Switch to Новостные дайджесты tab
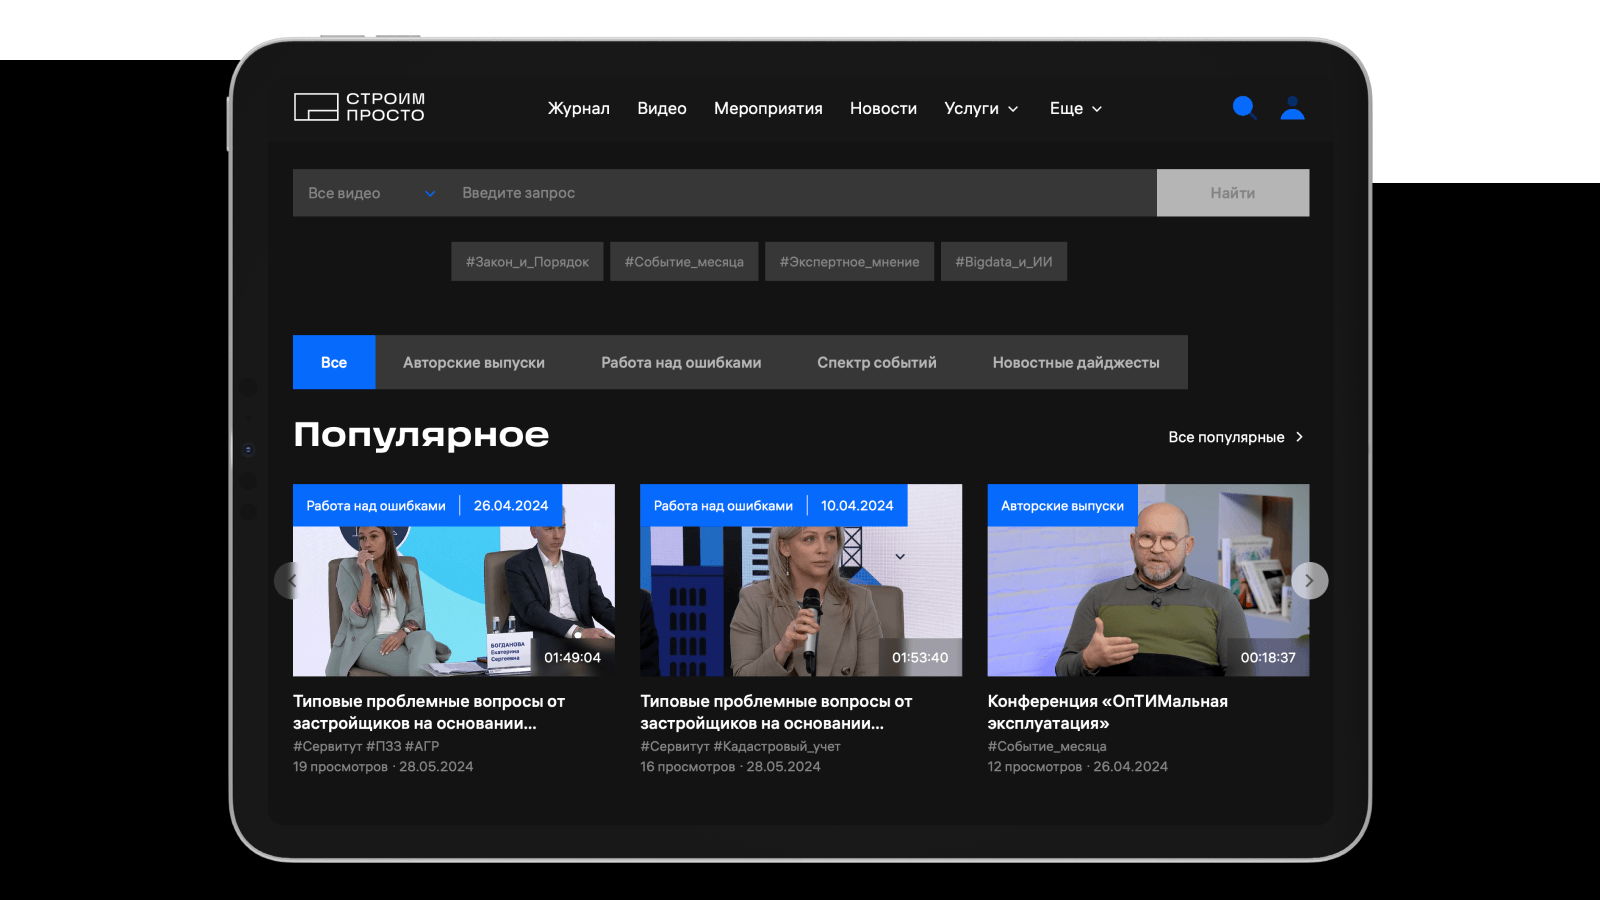The width and height of the screenshot is (1600, 900). 1075,363
